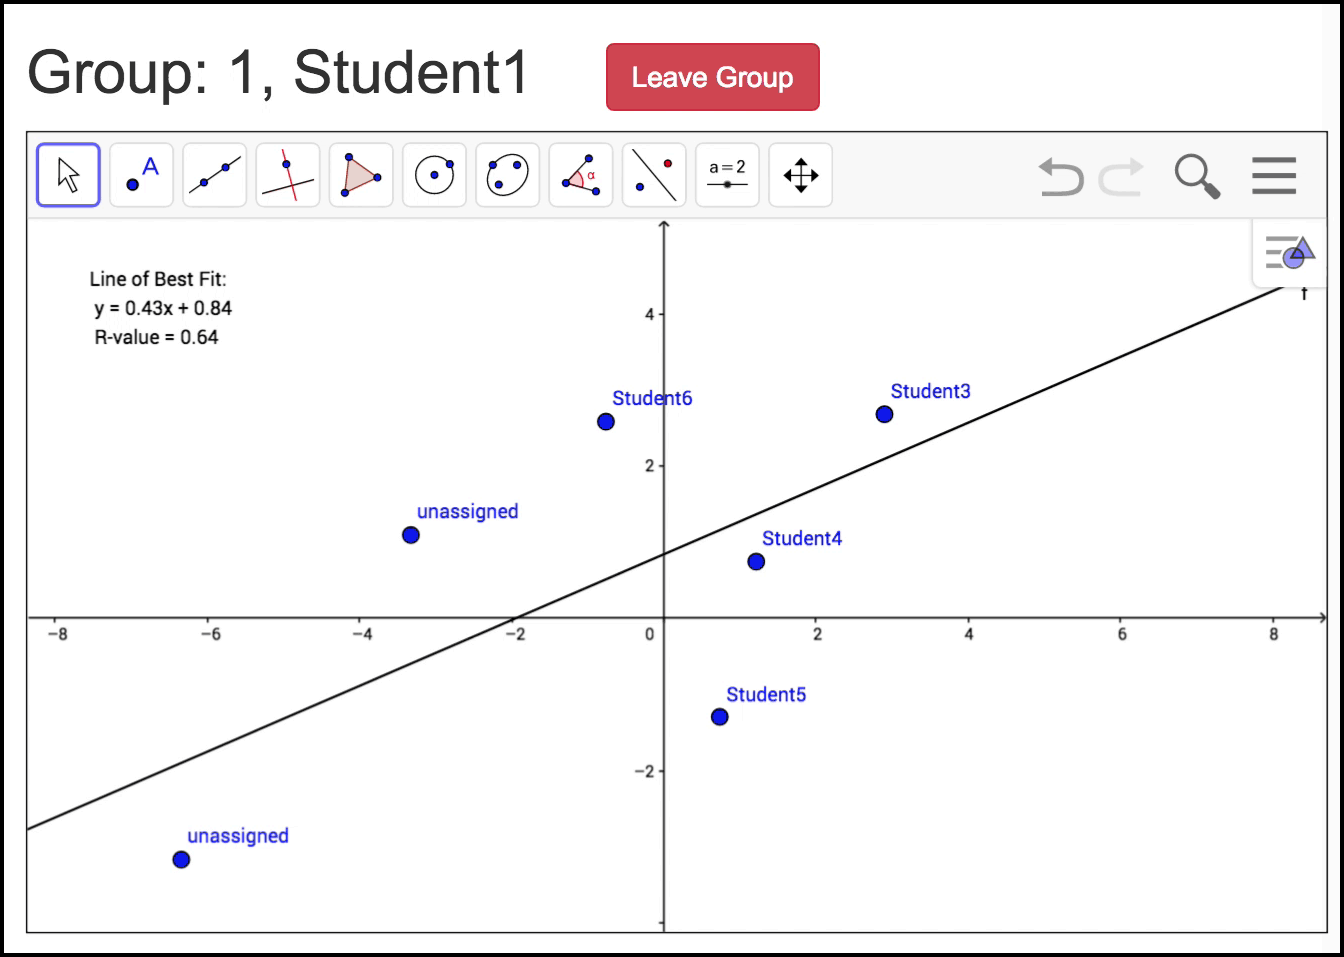Click the Student5 data point
The width and height of the screenshot is (1344, 957).
[x=719, y=717]
